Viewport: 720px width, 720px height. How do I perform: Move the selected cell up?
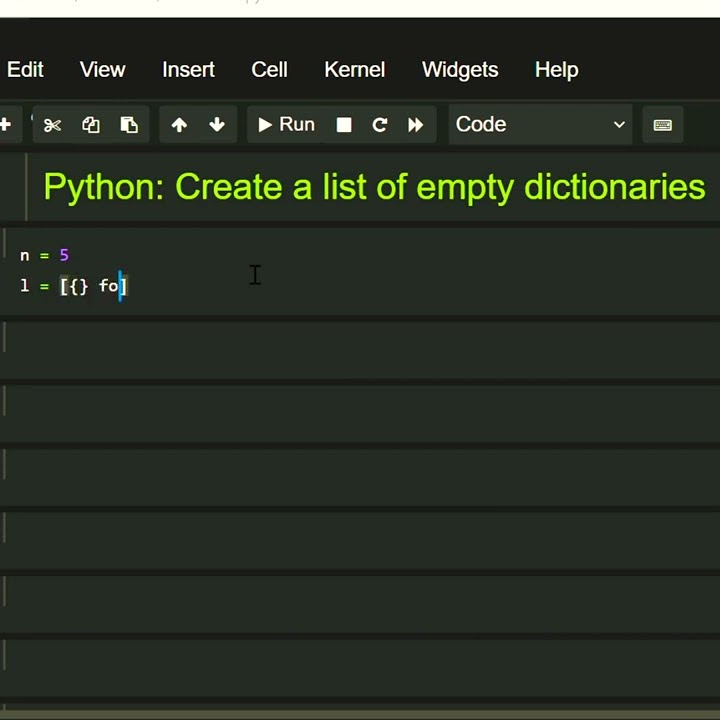[x=179, y=125]
